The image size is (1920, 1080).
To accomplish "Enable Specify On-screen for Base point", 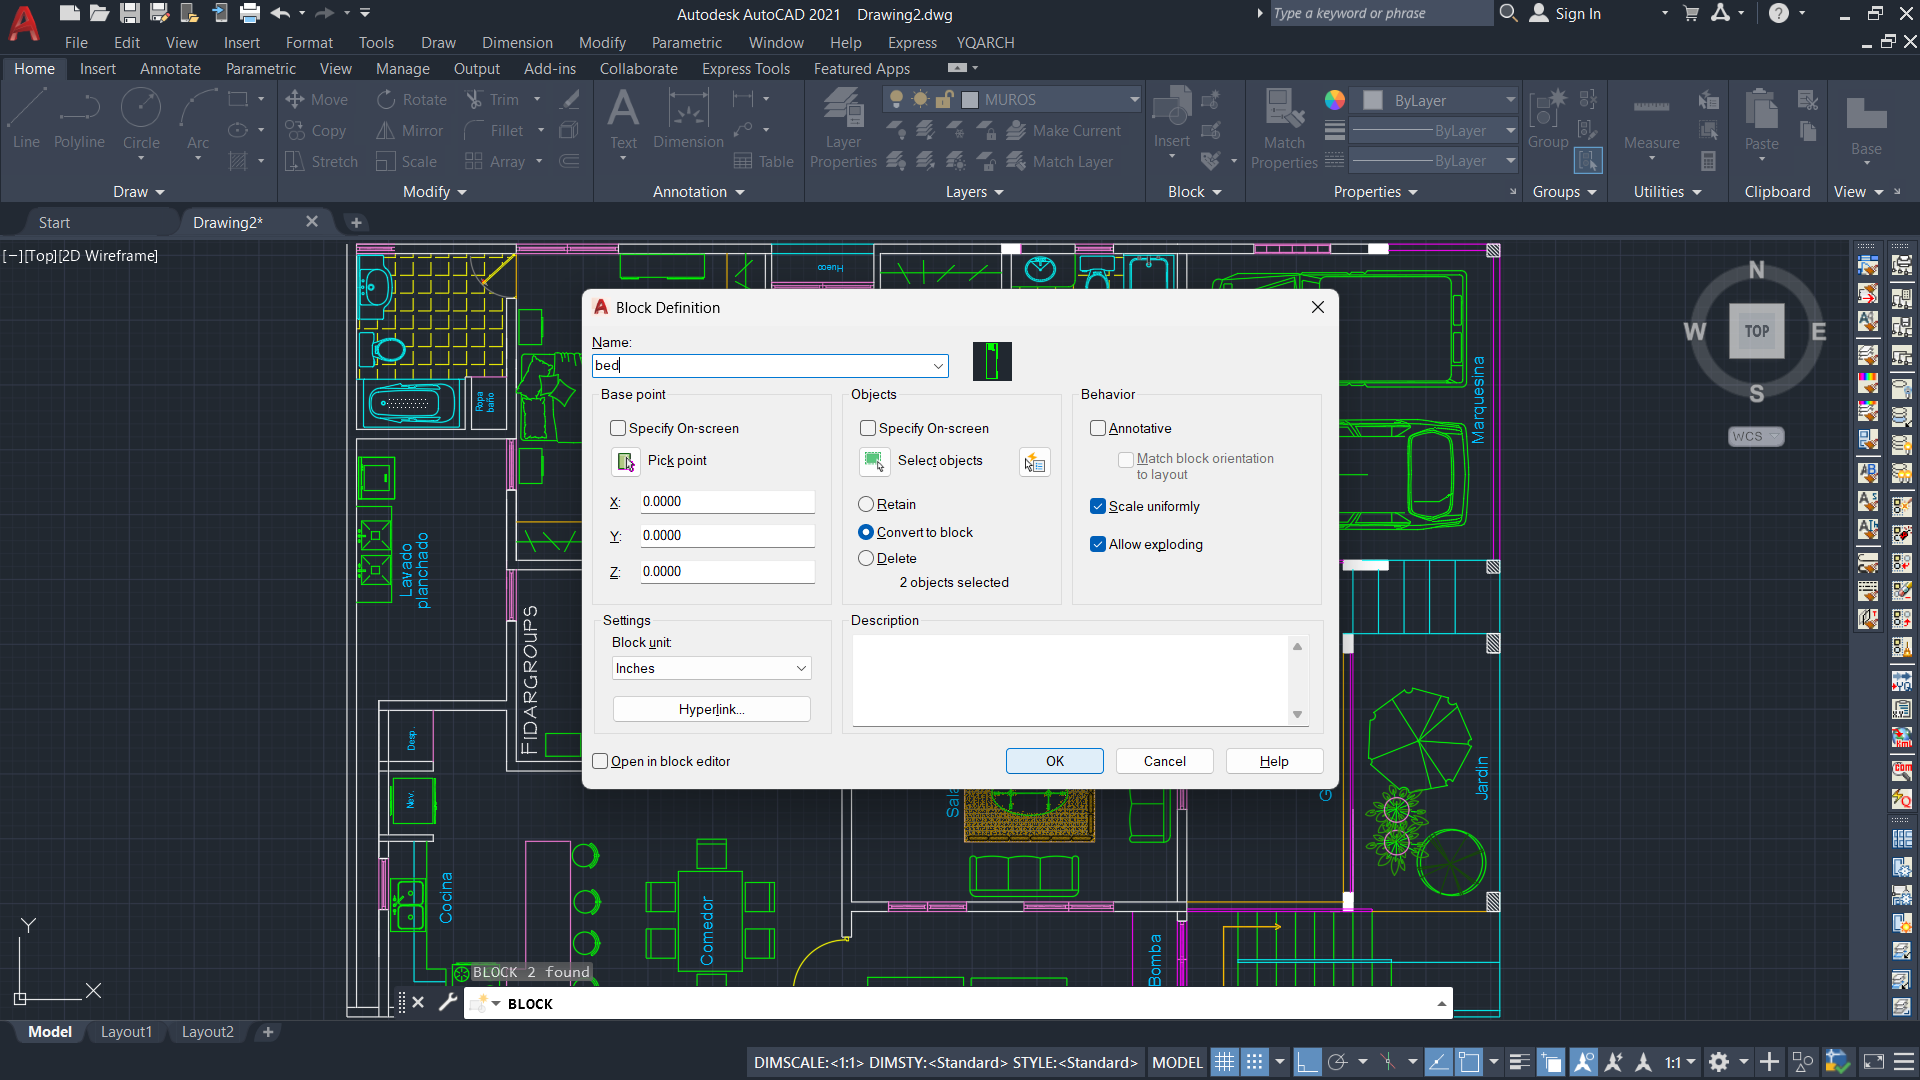I will (618, 428).
